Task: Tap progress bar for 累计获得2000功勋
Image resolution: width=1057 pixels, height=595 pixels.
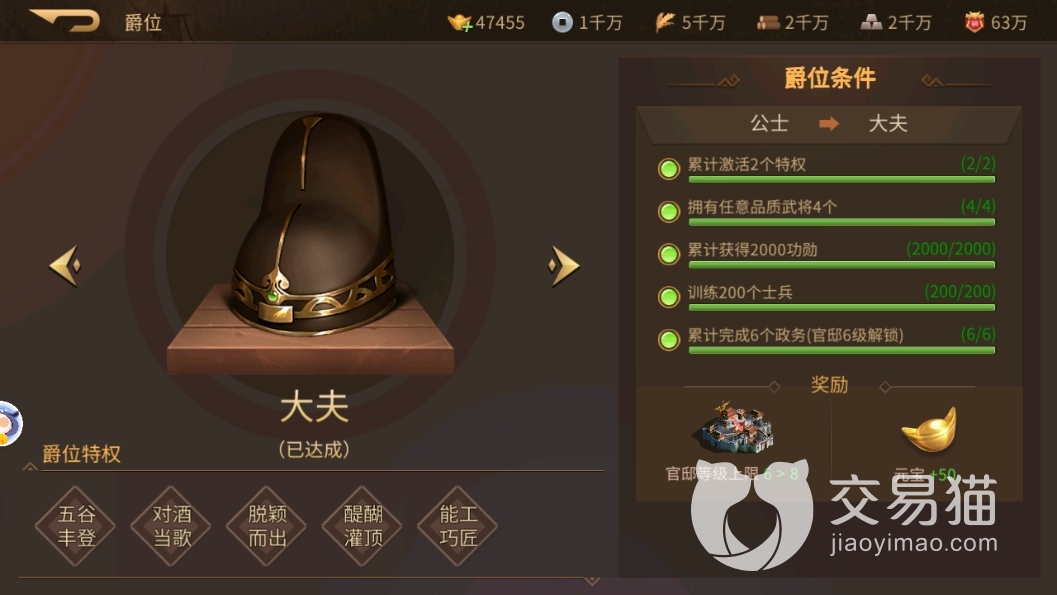Action: point(841,265)
